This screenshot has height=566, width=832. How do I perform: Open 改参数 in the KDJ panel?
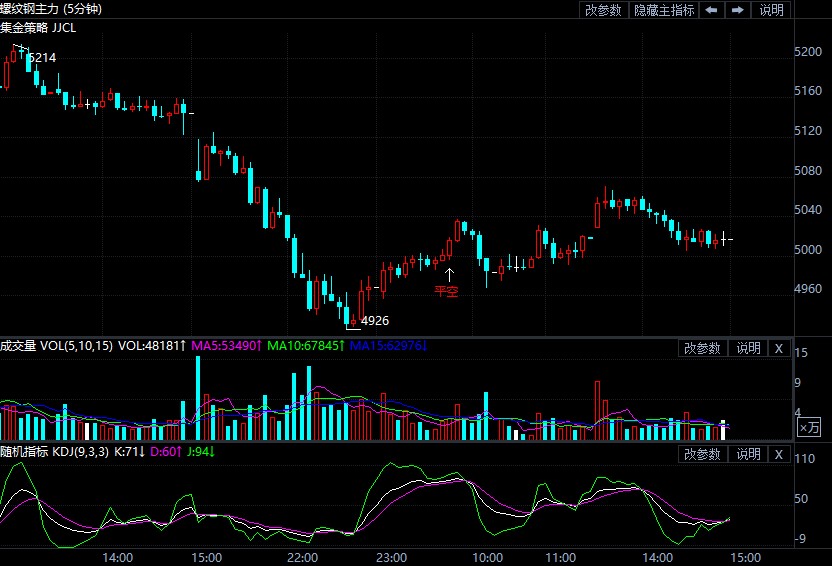(x=702, y=454)
